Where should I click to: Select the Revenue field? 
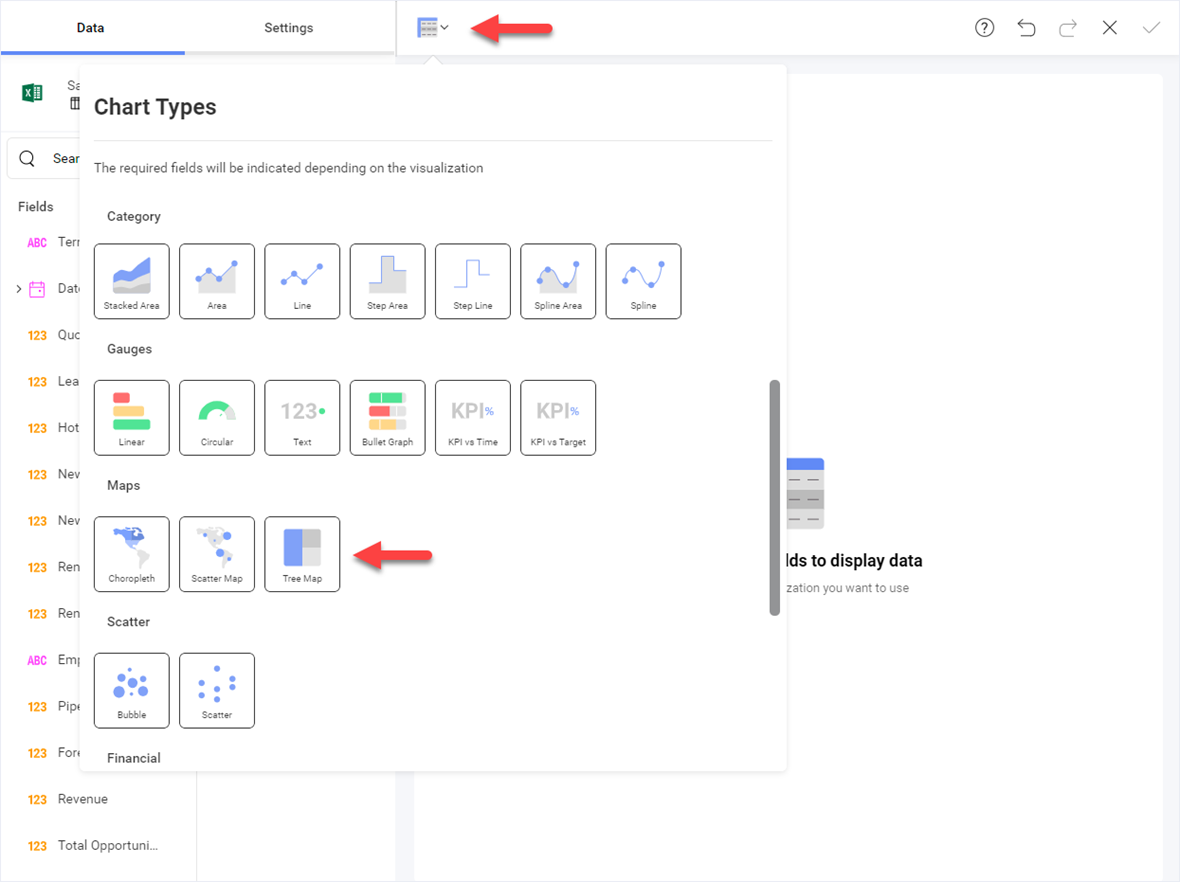[x=82, y=799]
